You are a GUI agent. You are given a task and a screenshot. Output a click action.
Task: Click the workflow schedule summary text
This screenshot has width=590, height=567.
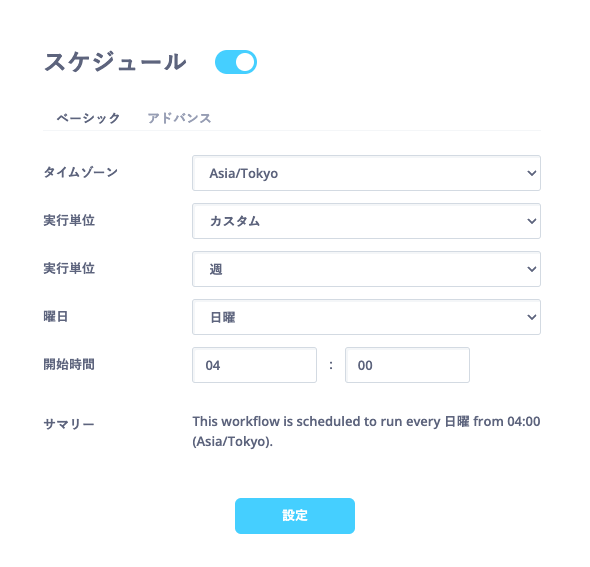point(366,431)
